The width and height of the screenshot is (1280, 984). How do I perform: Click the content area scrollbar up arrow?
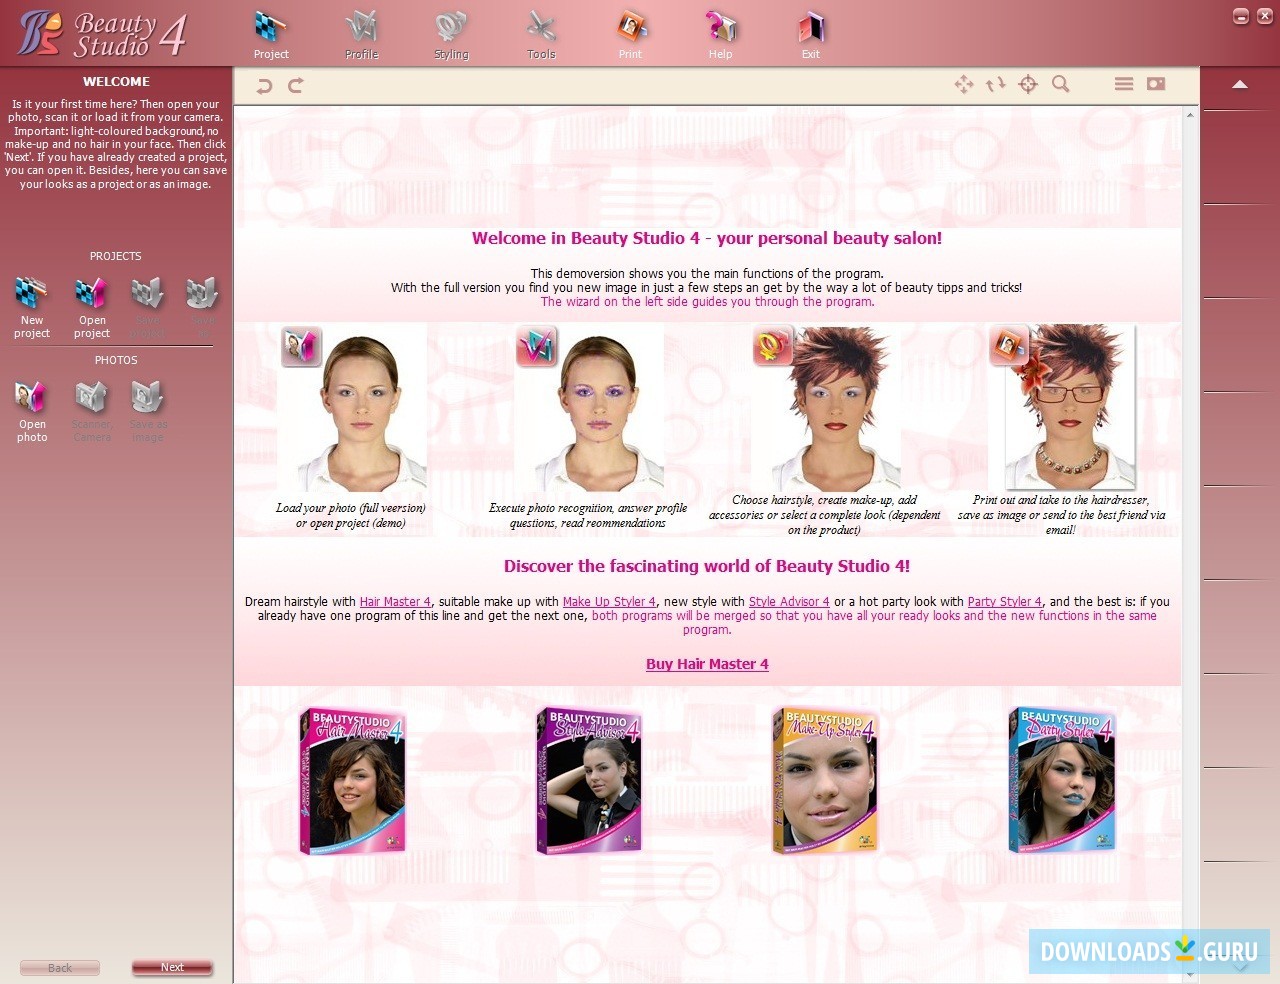1190,116
